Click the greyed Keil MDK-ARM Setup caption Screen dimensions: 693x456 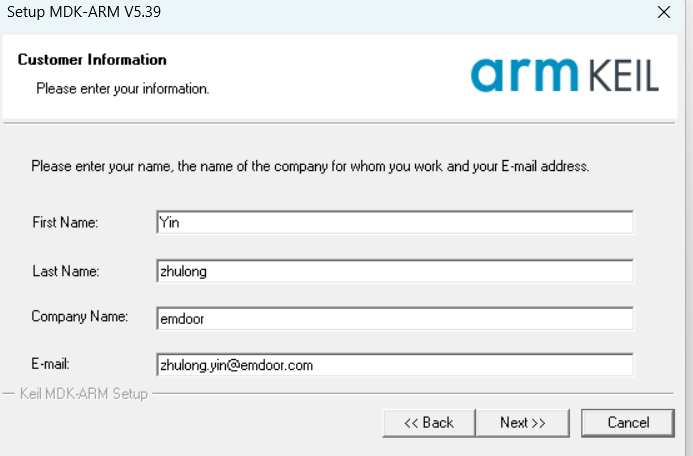point(84,393)
